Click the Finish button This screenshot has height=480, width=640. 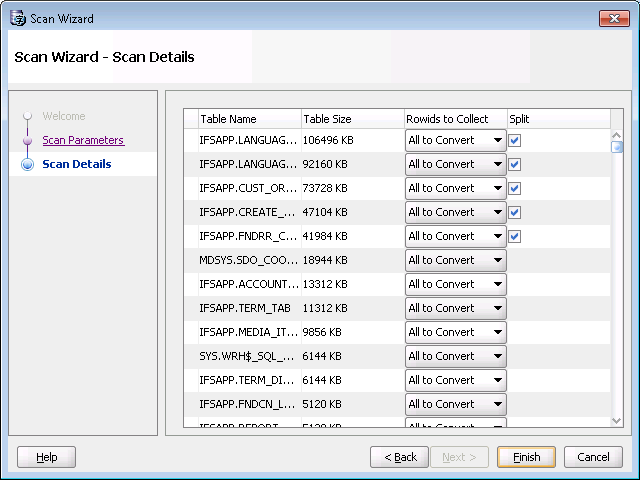(527, 457)
